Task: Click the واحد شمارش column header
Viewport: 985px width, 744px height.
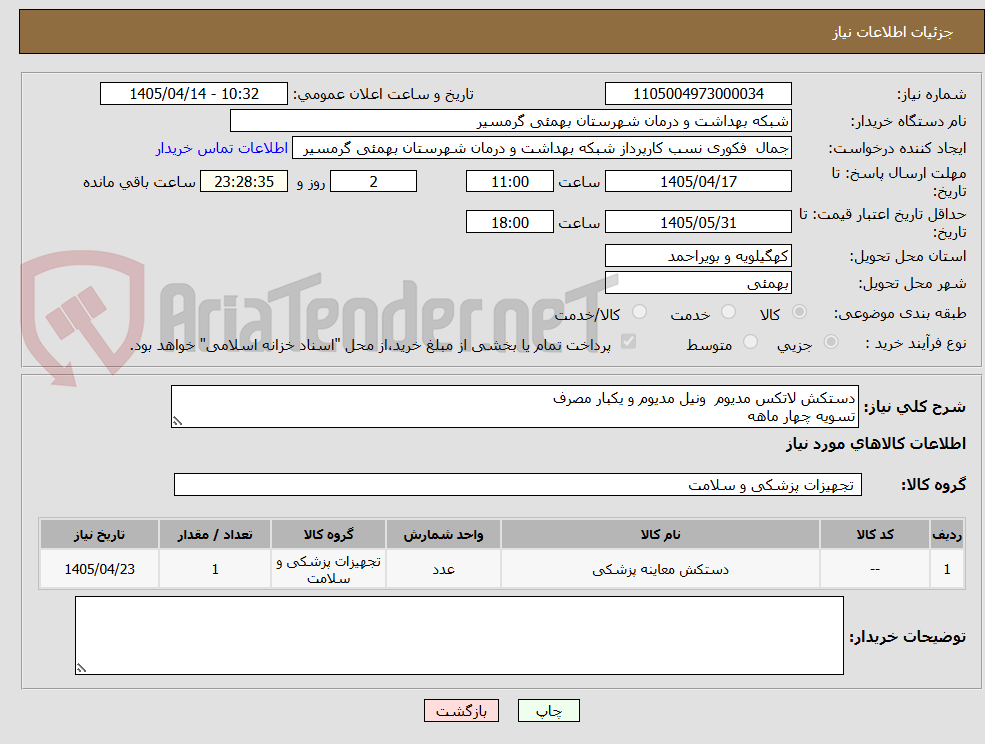Action: 443,534
